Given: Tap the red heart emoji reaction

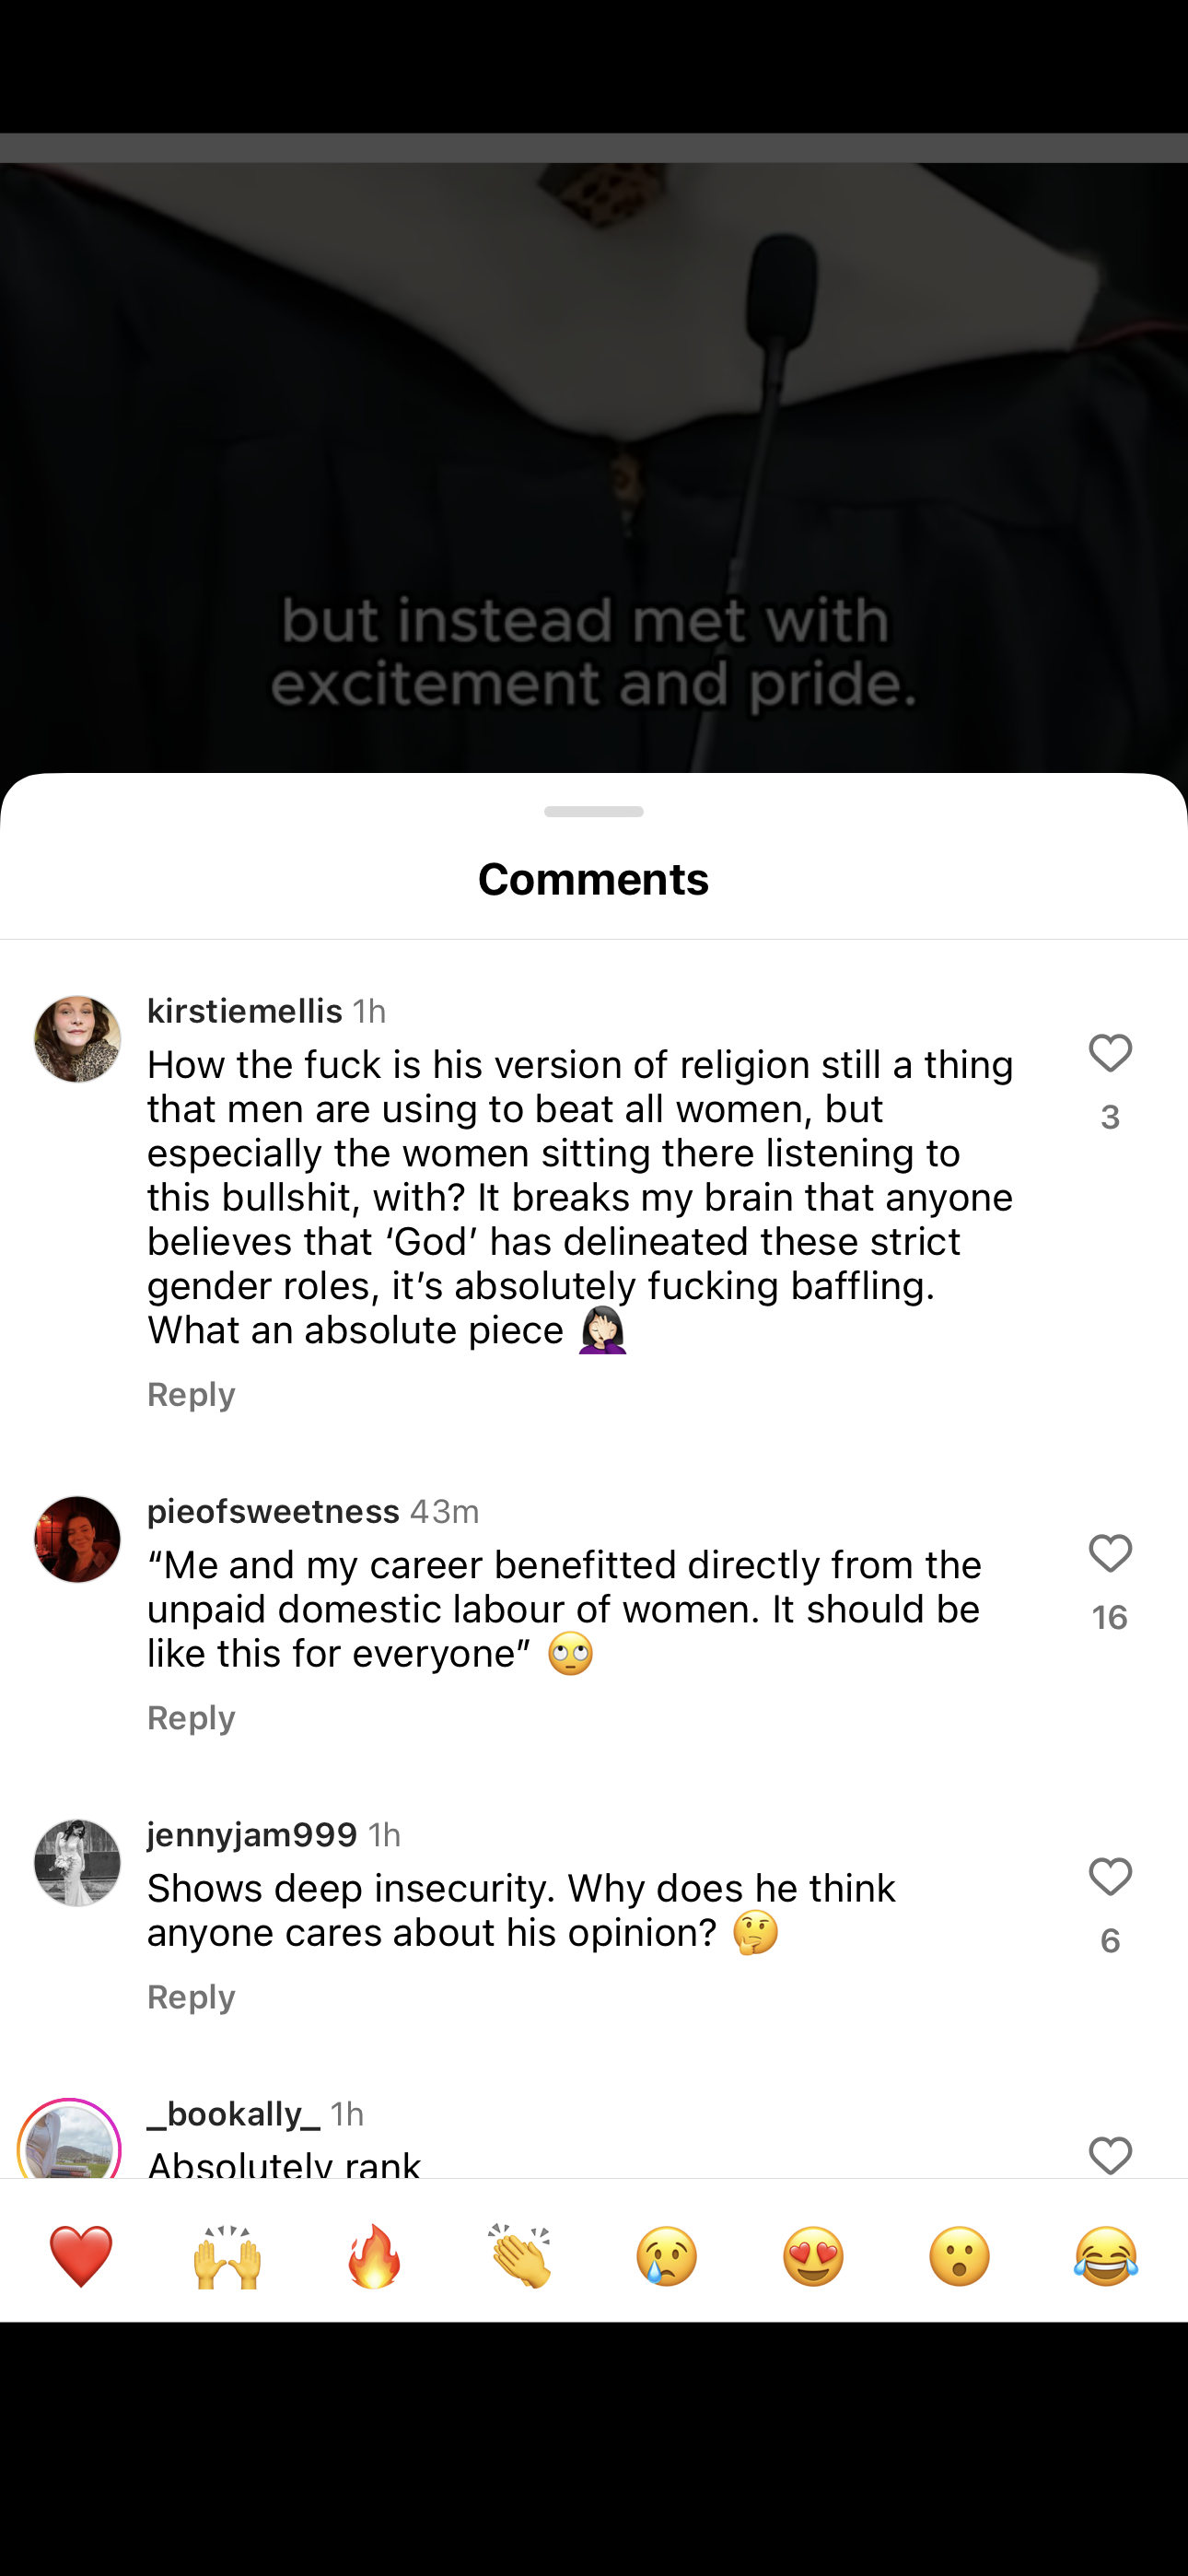Looking at the screenshot, I should coord(81,2257).
